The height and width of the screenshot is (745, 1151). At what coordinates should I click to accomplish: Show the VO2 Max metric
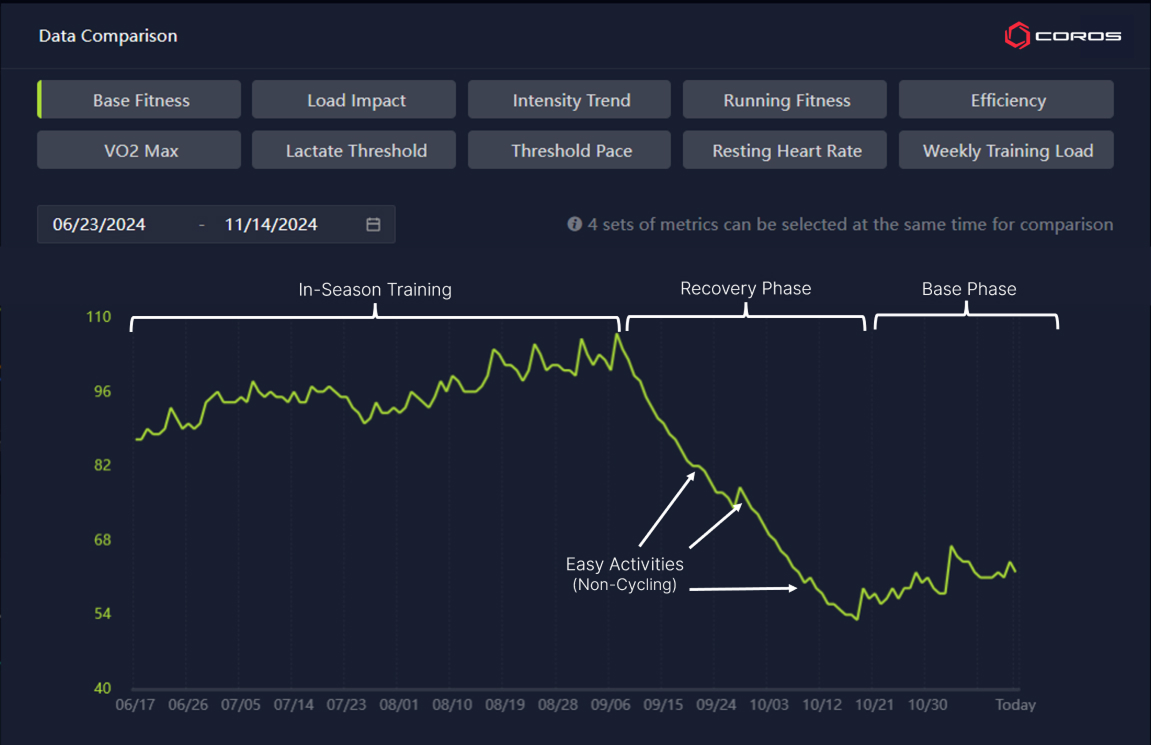pyautogui.click(x=139, y=150)
